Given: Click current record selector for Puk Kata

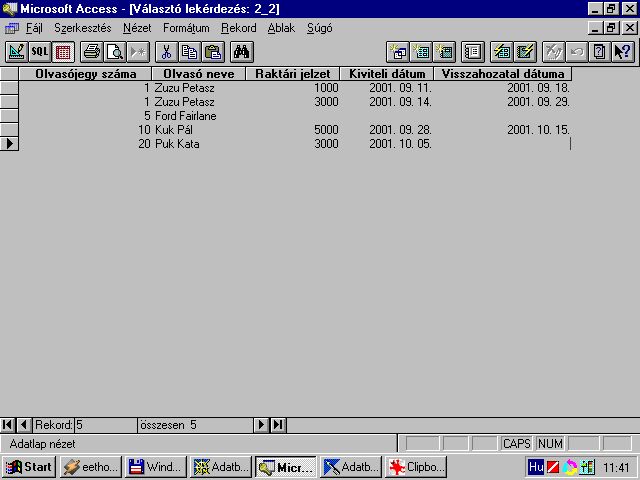Looking at the screenshot, I should pos(9,144).
